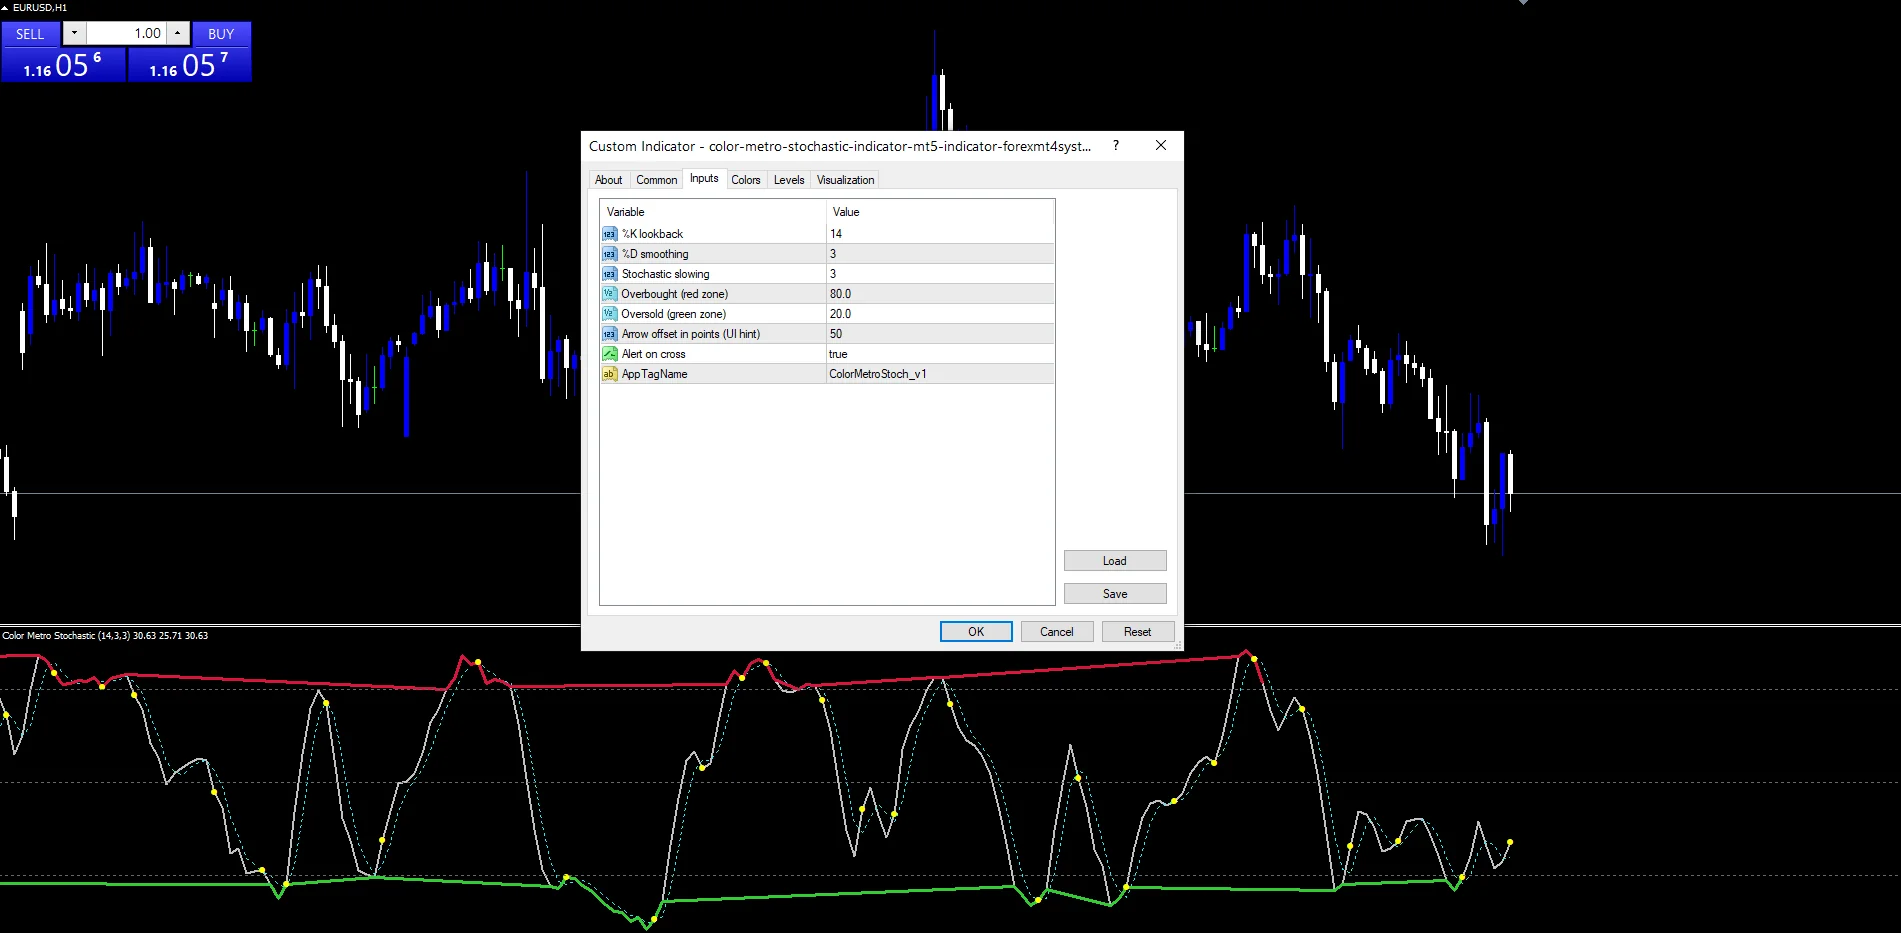Click the SELL button in trade panel
1901x933 pixels.
pos(30,34)
